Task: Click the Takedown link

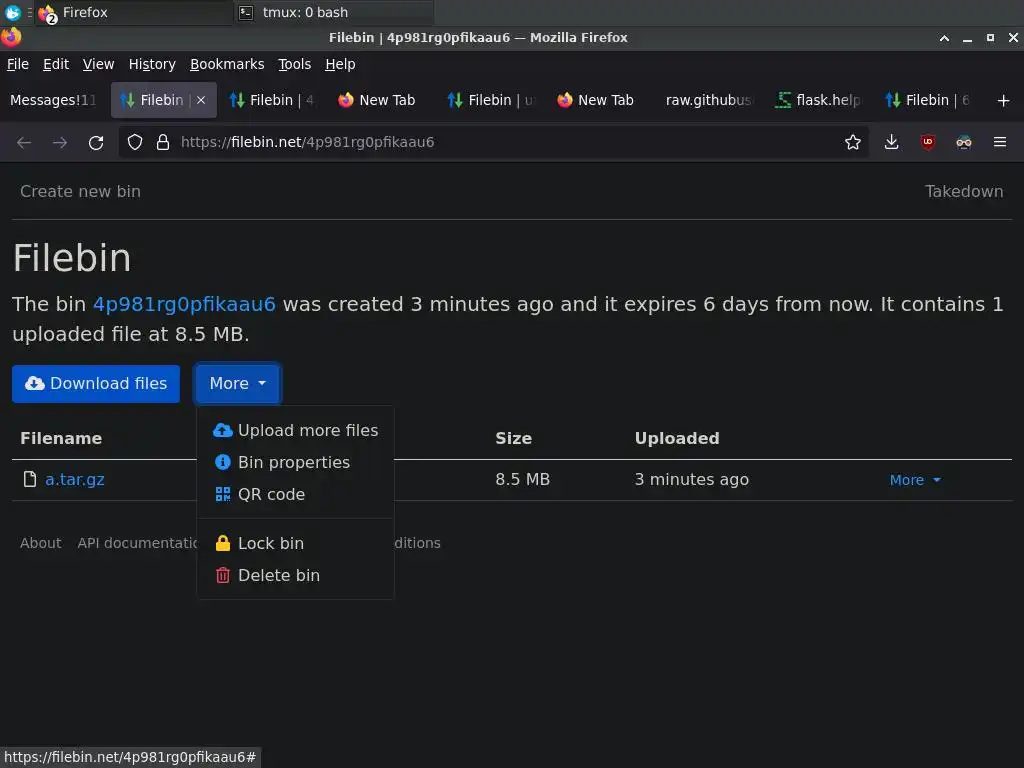Action: tap(964, 191)
